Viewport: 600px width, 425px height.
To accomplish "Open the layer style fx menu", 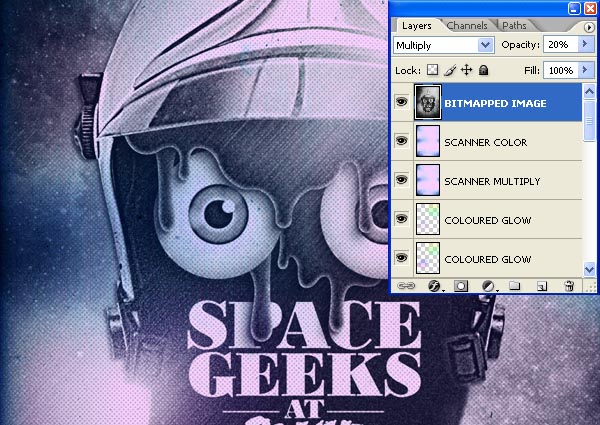I will [x=434, y=286].
